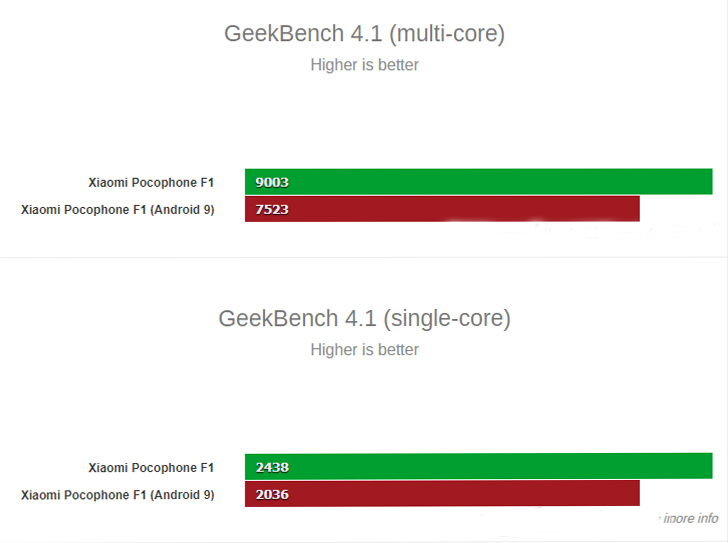The height and width of the screenshot is (543, 728).
Task: Select the green single-core bar showing 2438
Action: click(479, 466)
